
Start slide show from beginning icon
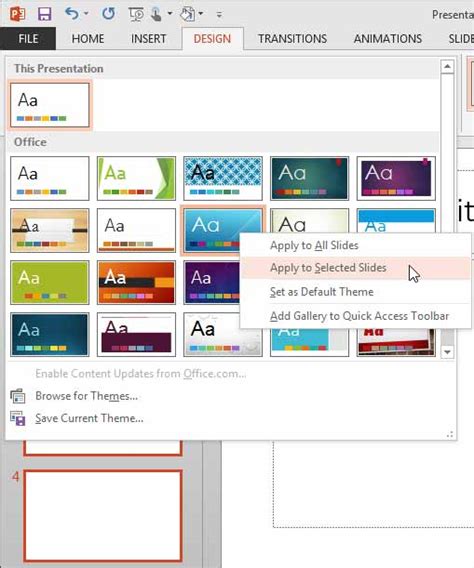(136, 14)
